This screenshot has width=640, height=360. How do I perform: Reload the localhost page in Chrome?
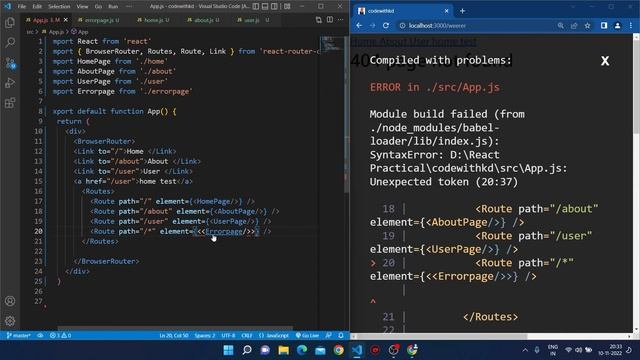(x=386, y=25)
